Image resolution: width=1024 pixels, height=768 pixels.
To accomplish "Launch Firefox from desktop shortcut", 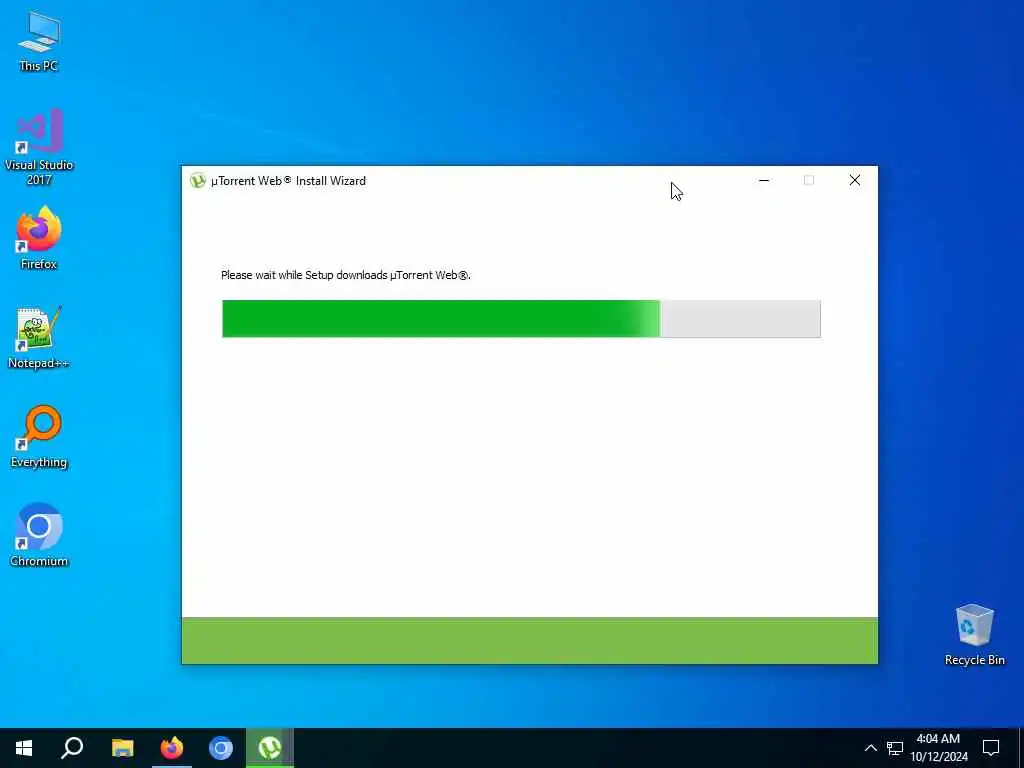I will 39,238.
